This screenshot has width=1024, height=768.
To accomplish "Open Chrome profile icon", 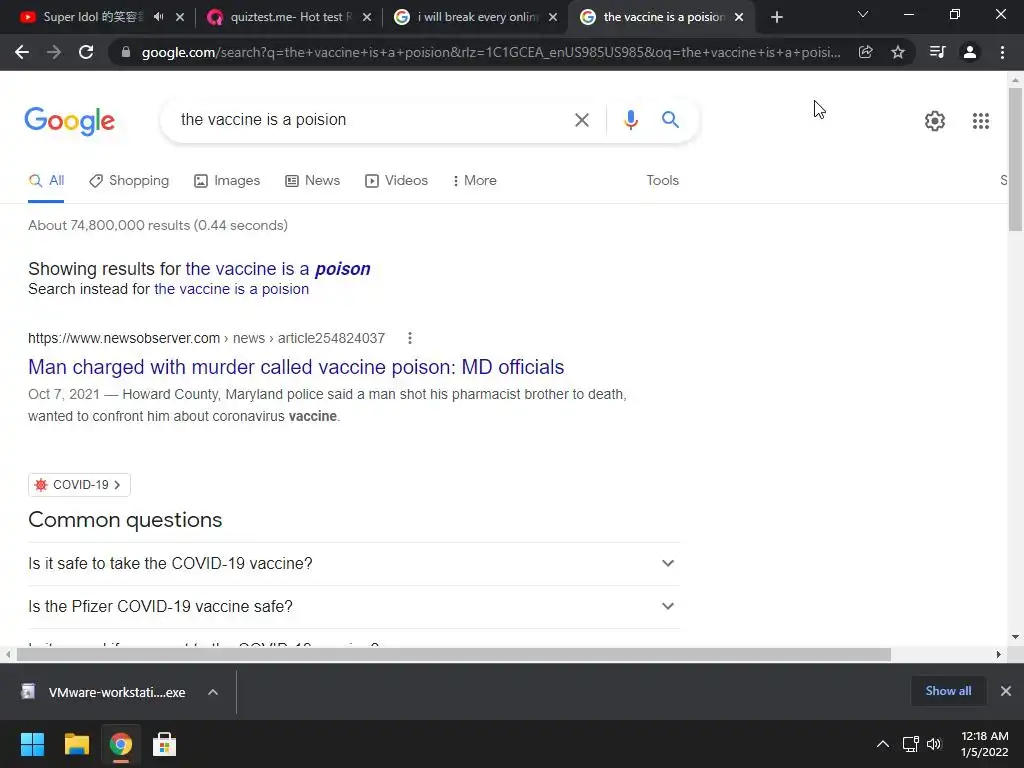I will tap(970, 52).
